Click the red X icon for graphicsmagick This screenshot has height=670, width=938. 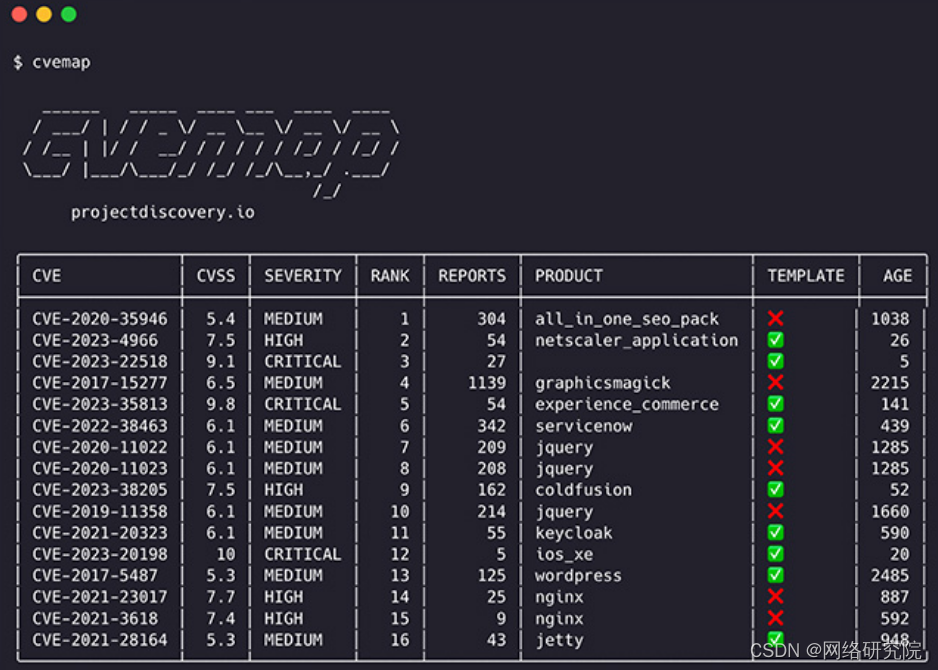coord(775,382)
